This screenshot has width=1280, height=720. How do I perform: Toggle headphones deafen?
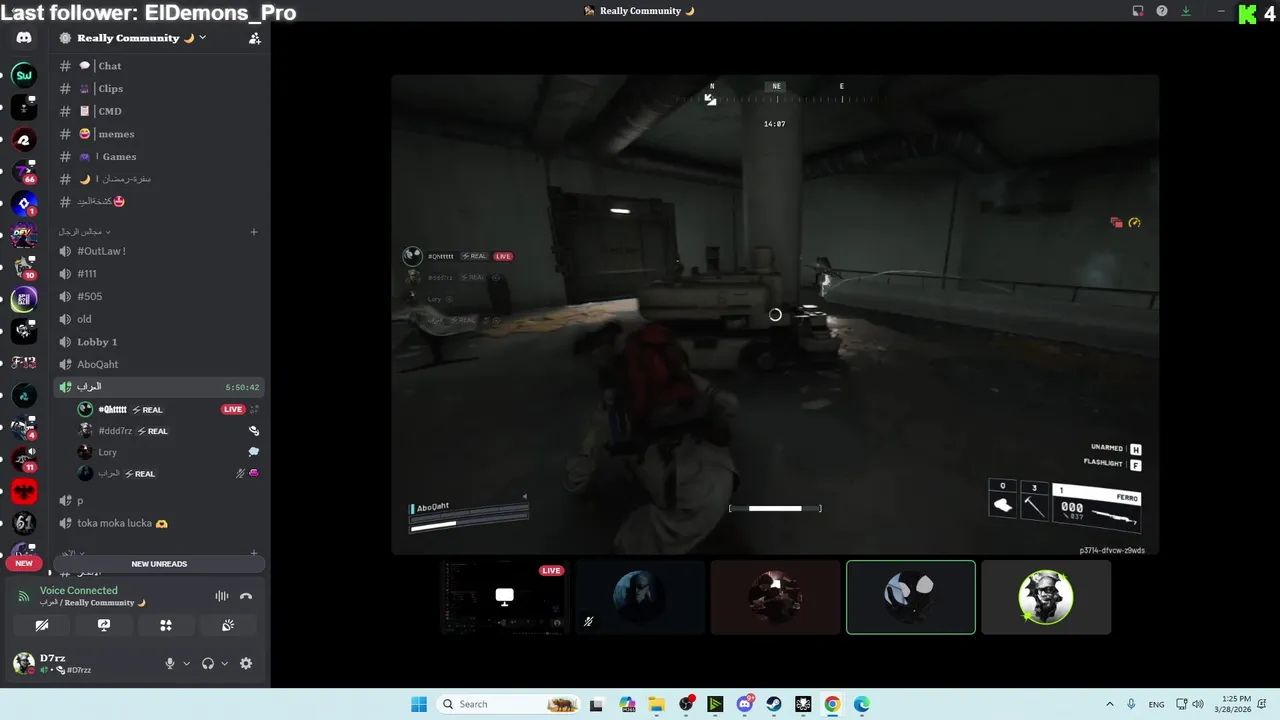208,663
